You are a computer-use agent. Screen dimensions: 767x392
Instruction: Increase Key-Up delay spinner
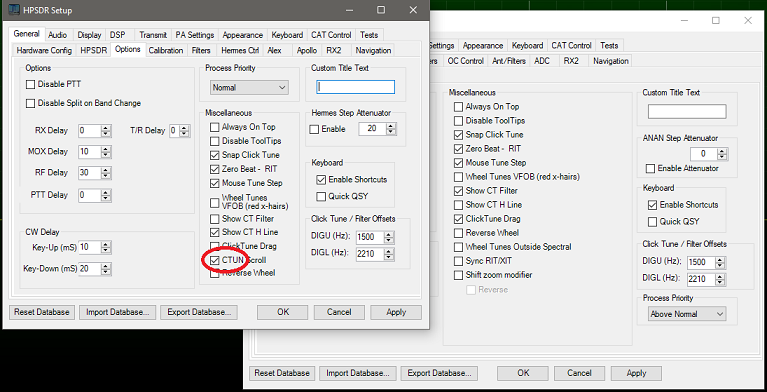coord(106,245)
